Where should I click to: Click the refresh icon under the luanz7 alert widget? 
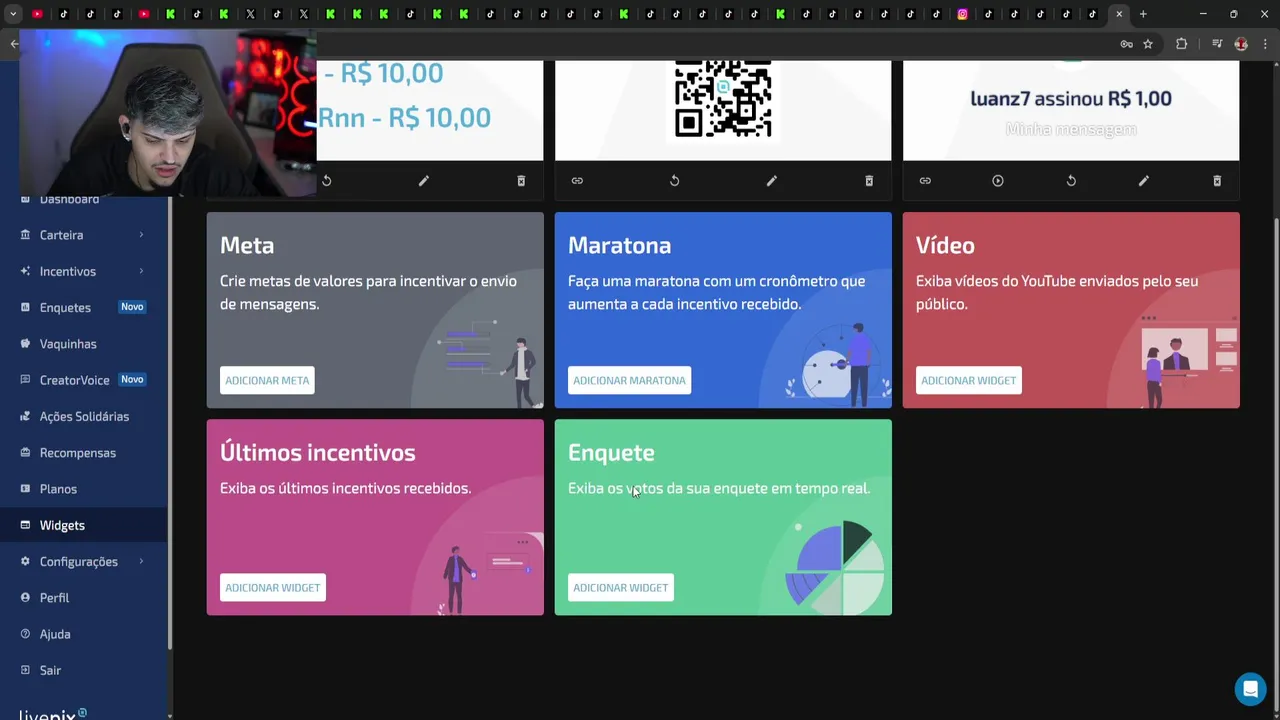1071,181
